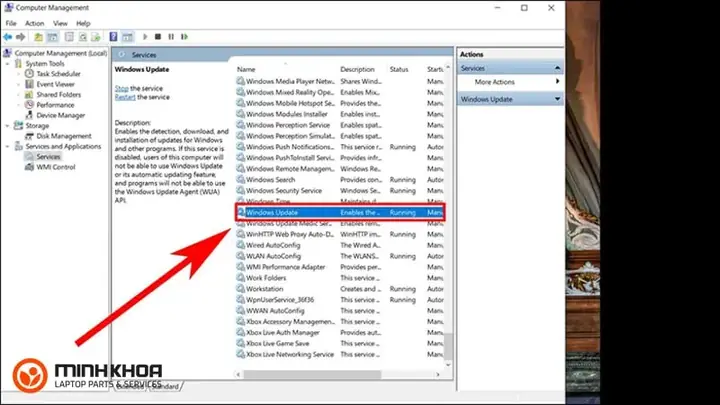
Task: Click Stop the service link
Action: (x=121, y=88)
